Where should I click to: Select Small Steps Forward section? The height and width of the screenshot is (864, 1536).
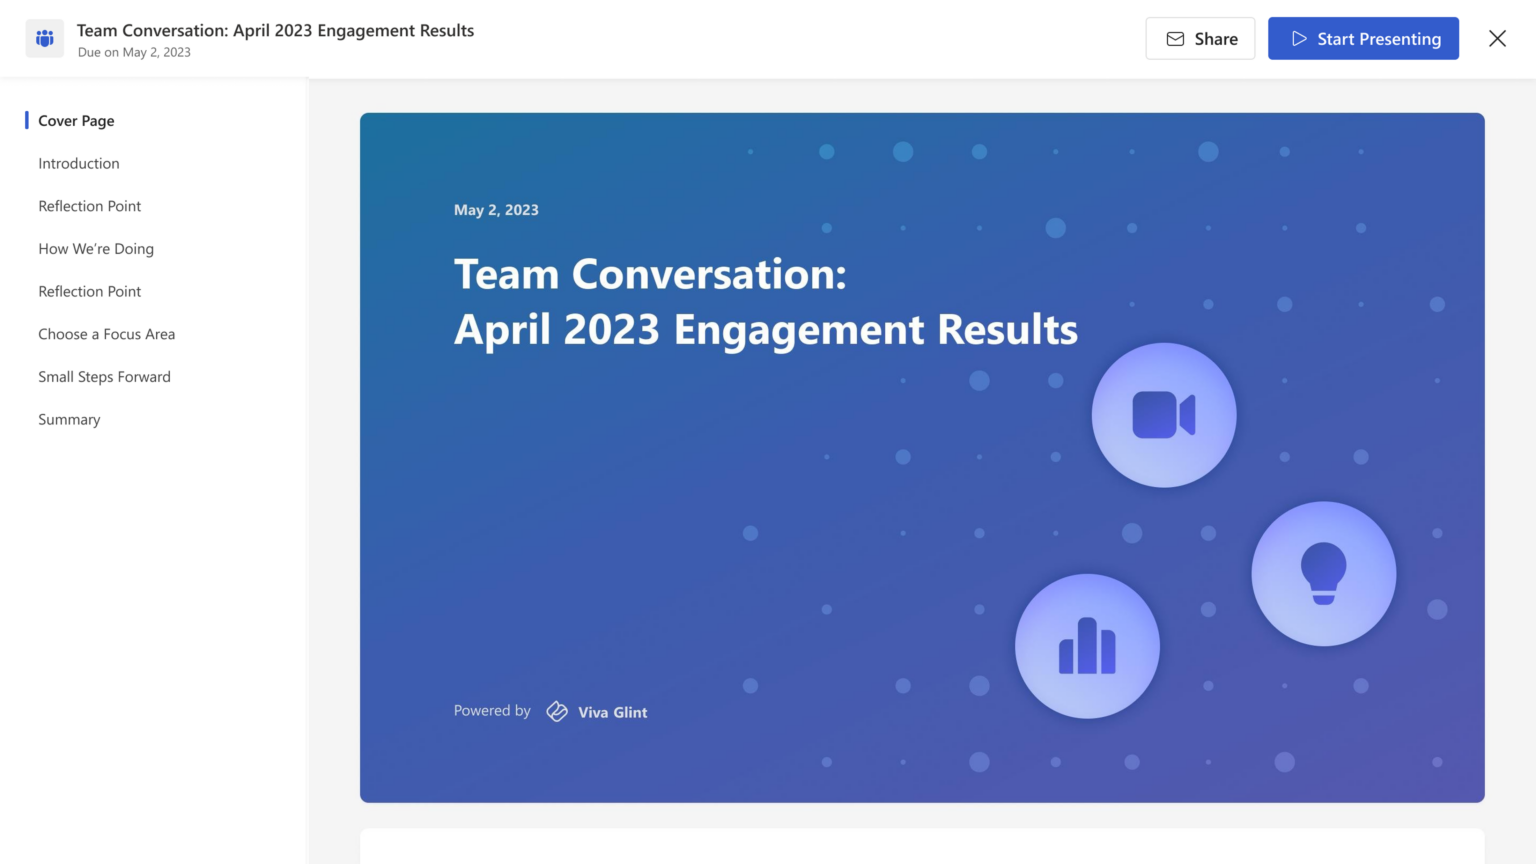click(105, 377)
